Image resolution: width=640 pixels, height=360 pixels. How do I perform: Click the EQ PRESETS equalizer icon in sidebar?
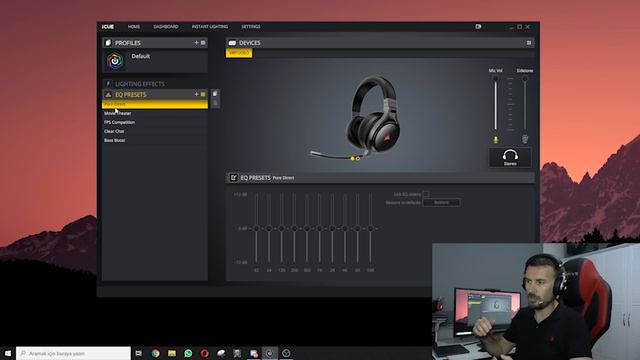(x=108, y=95)
